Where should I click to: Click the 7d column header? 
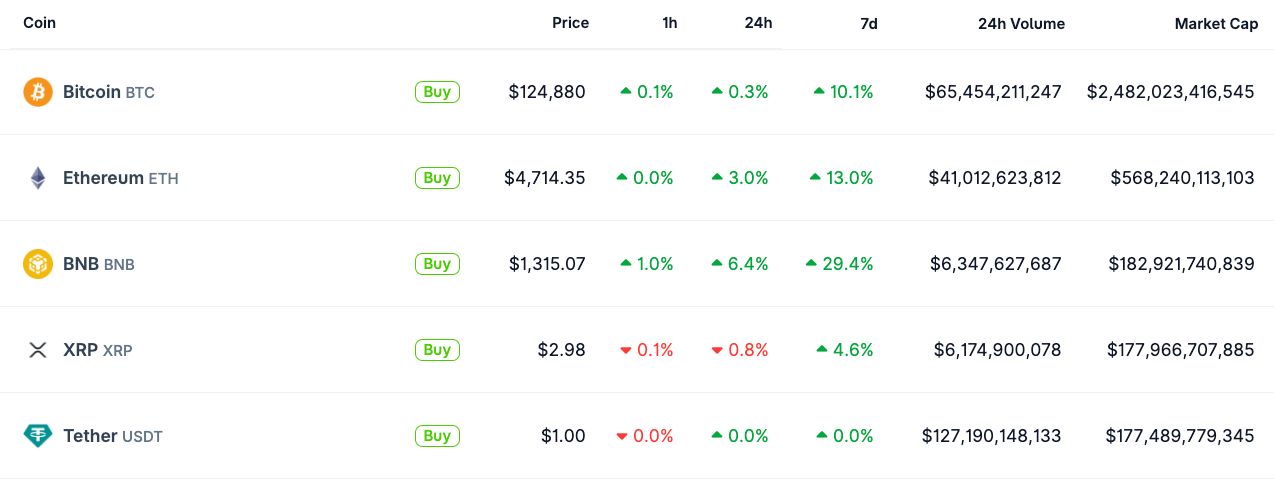point(869,23)
